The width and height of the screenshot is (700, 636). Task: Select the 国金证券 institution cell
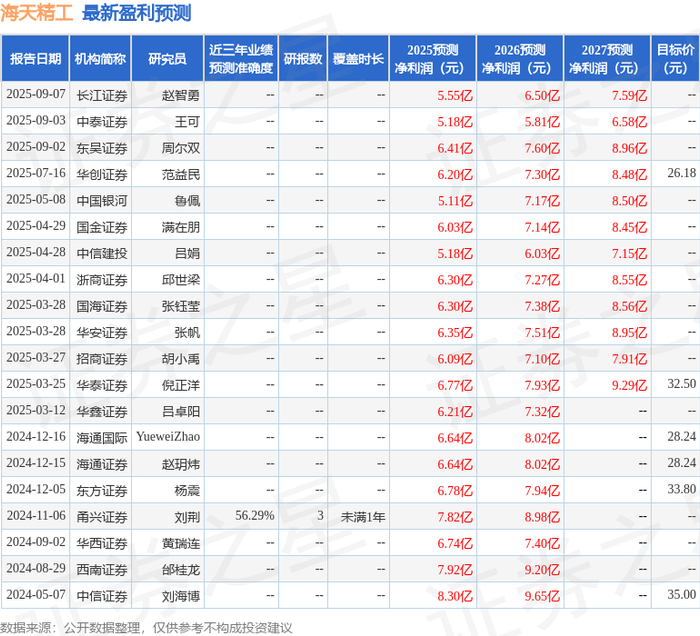point(102,227)
